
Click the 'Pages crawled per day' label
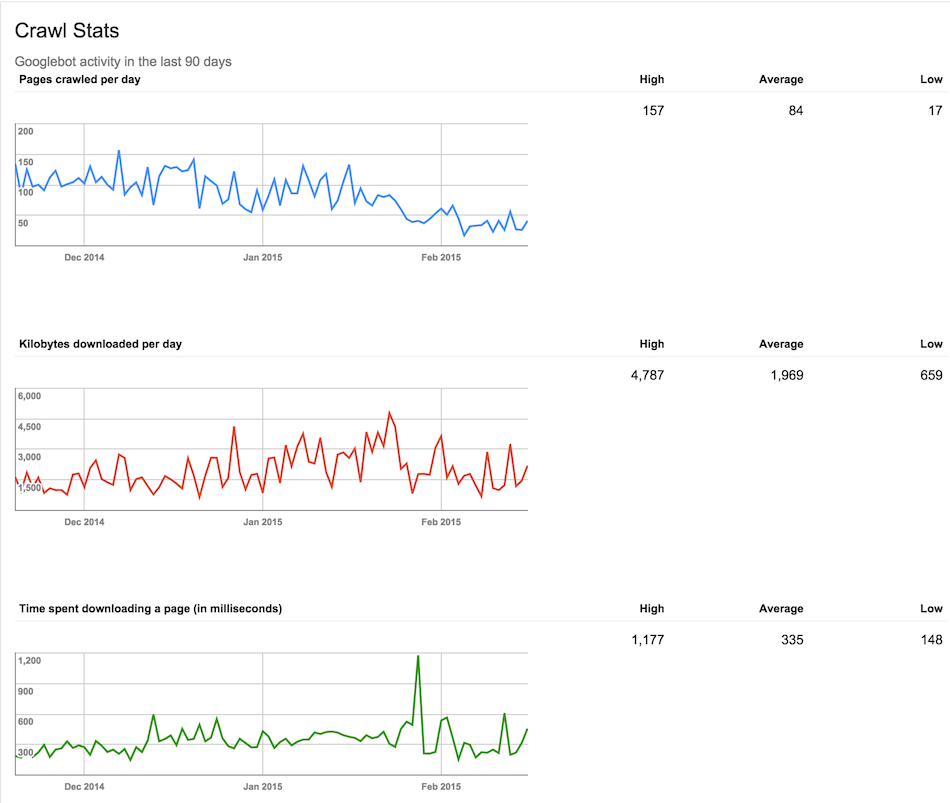pyautogui.click(x=79, y=79)
